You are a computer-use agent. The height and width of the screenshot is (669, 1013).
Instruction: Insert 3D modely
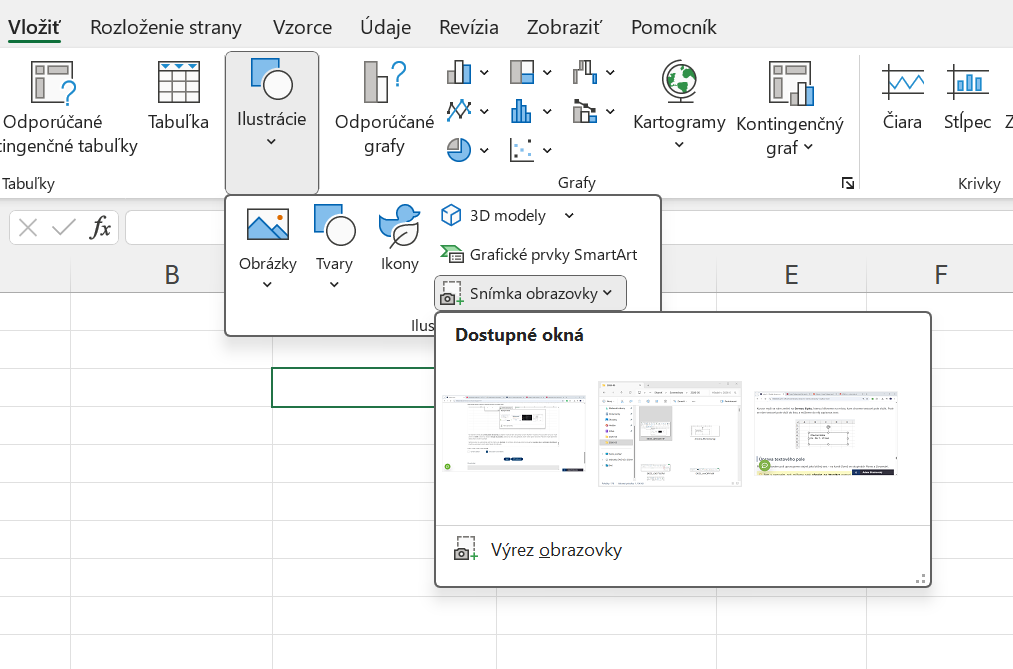tap(494, 216)
